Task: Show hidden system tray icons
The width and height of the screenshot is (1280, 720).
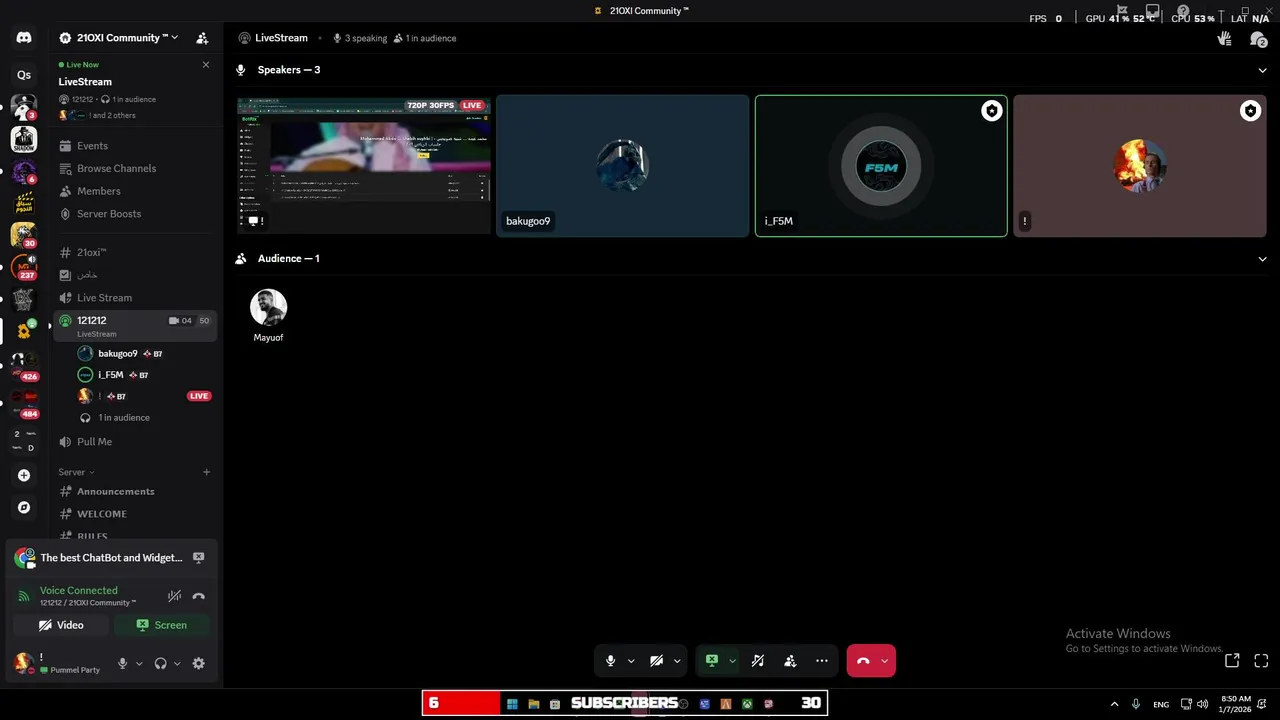Action: 1115,704
